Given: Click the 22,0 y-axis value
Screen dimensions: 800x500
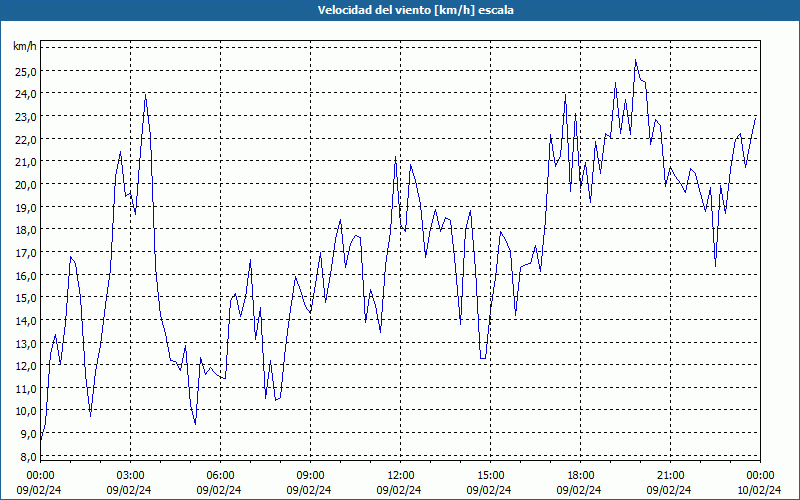Looking at the screenshot, I should click(x=26, y=139).
